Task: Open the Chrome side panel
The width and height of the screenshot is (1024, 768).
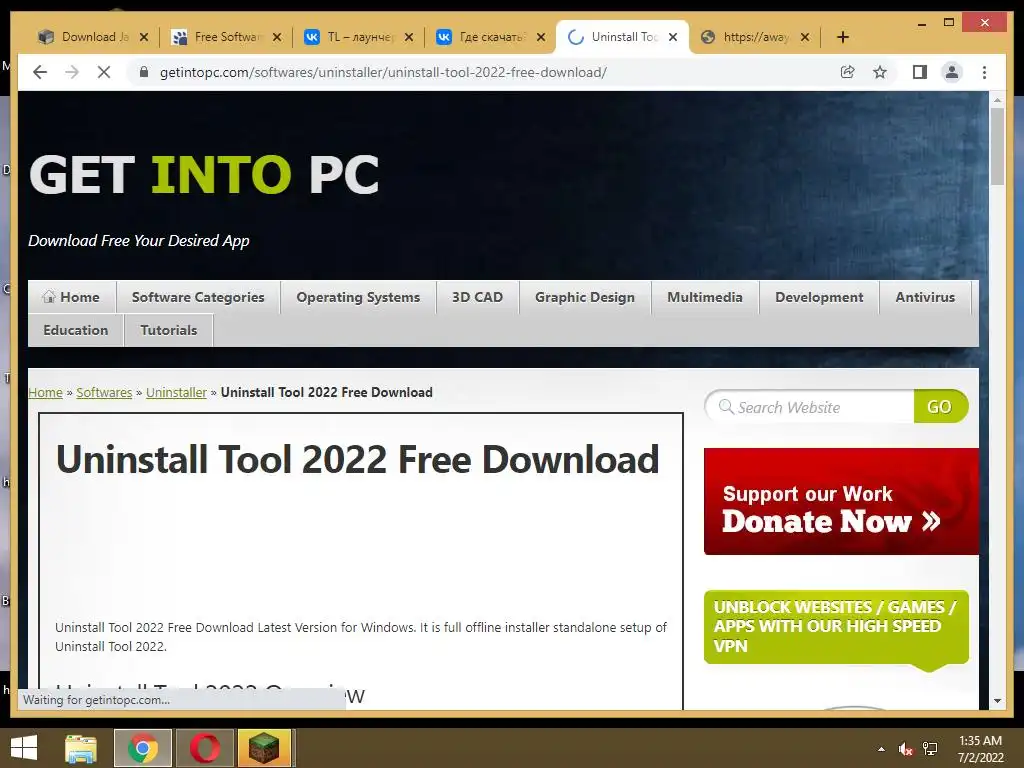Action: [920, 72]
